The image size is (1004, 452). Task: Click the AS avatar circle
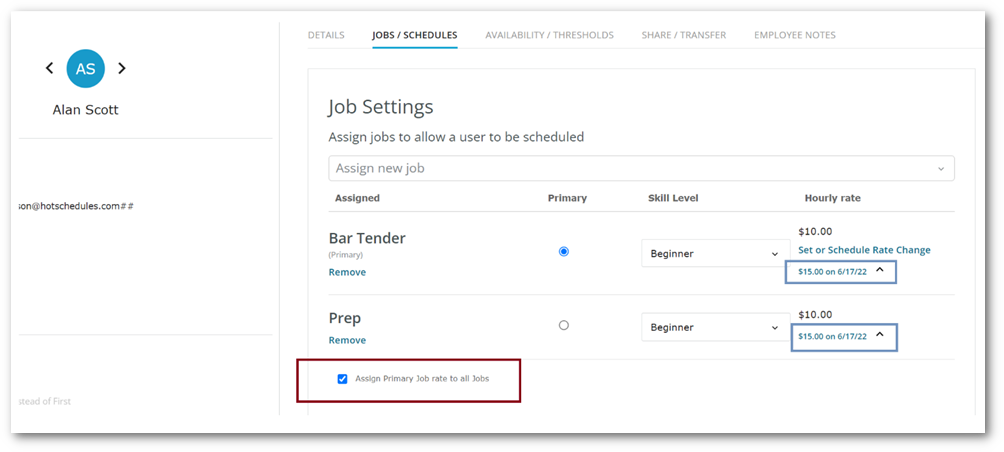(x=86, y=69)
